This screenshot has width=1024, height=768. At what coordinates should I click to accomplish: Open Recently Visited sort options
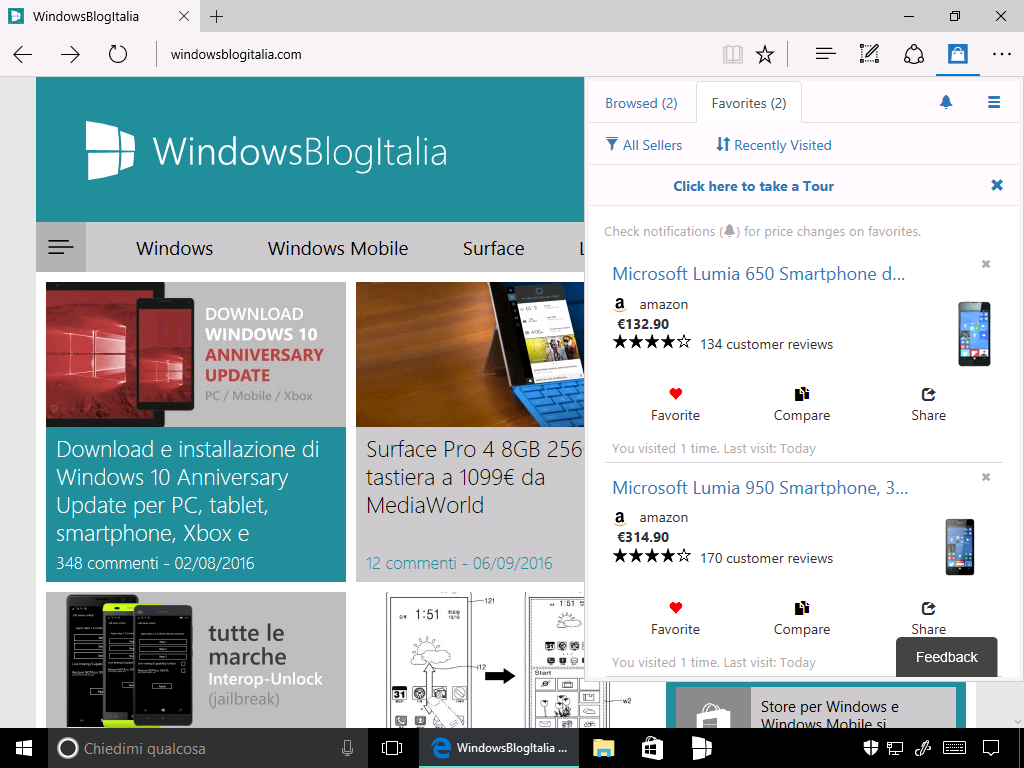click(x=774, y=145)
